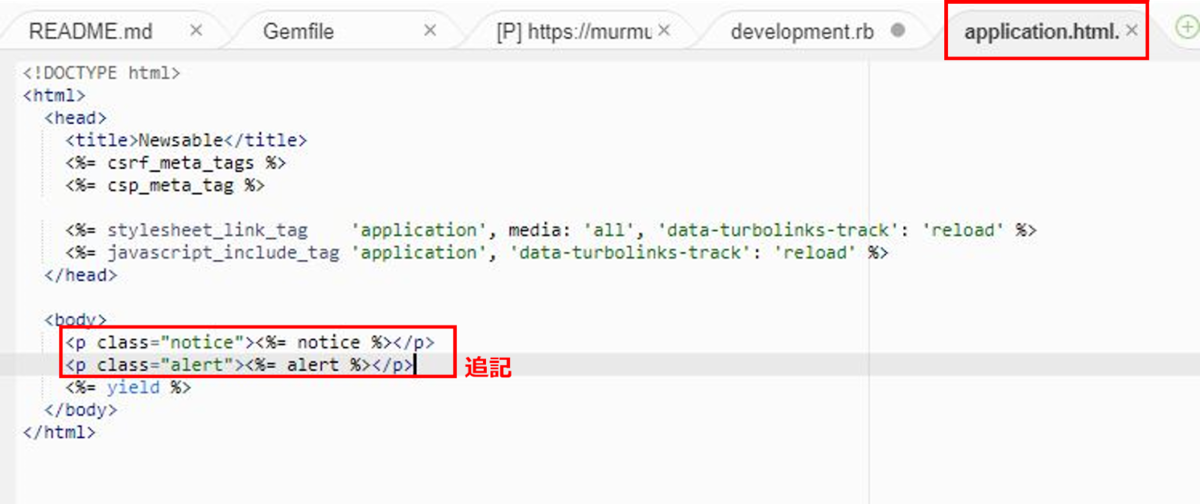Open a new tab with plus icon
Image resolution: width=1200 pixels, height=504 pixels.
(x=1187, y=30)
